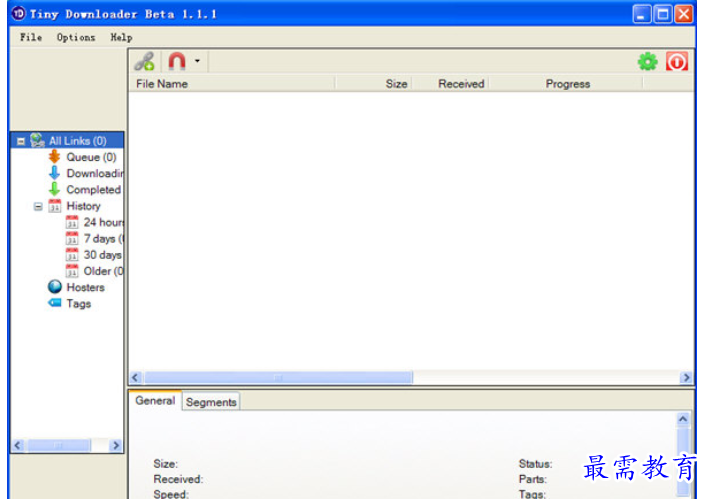This screenshot has height=499, width=705.
Task: Click the orange Queue arrow icon
Action: click(54, 156)
